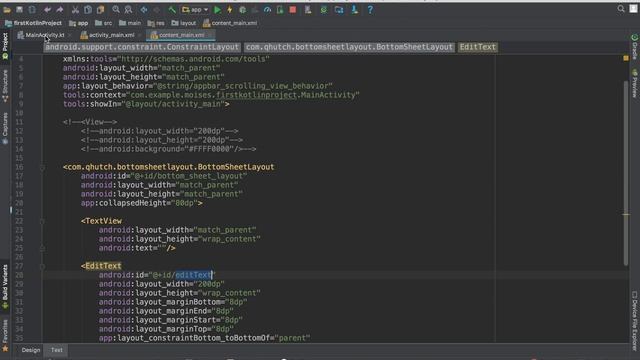The image size is (640, 360).
Task: Click the Replace icon
Action: point(128,9)
